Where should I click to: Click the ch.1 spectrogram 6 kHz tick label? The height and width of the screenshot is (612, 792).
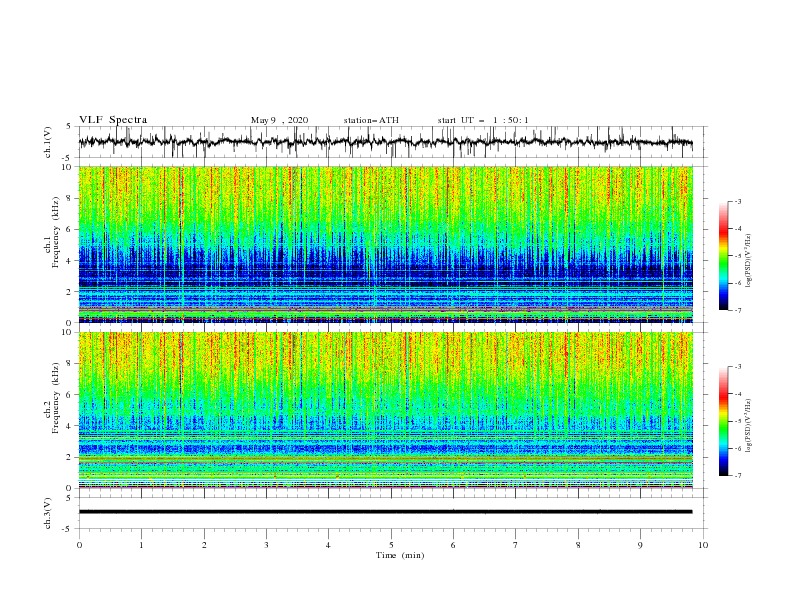[69, 230]
